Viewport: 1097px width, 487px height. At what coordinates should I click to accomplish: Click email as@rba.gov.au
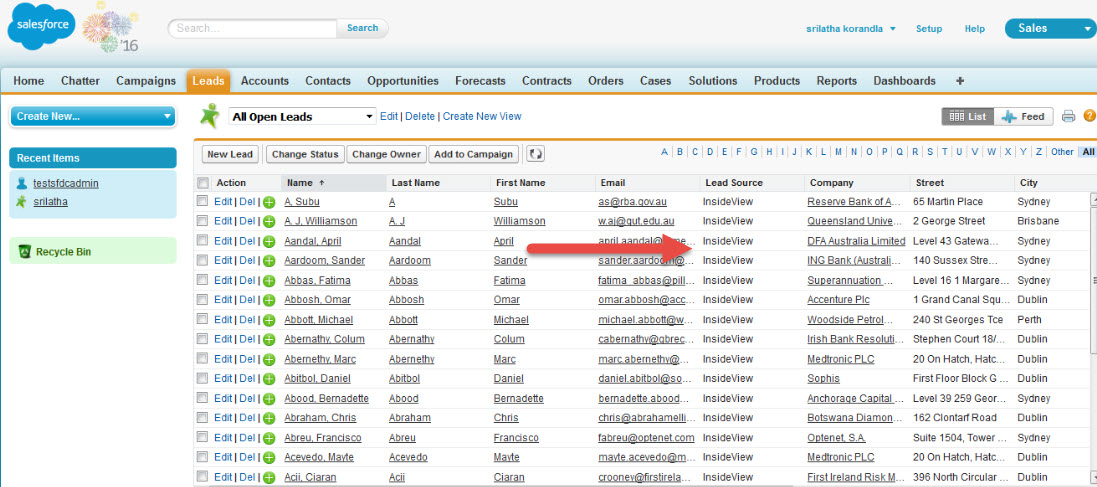(632, 202)
